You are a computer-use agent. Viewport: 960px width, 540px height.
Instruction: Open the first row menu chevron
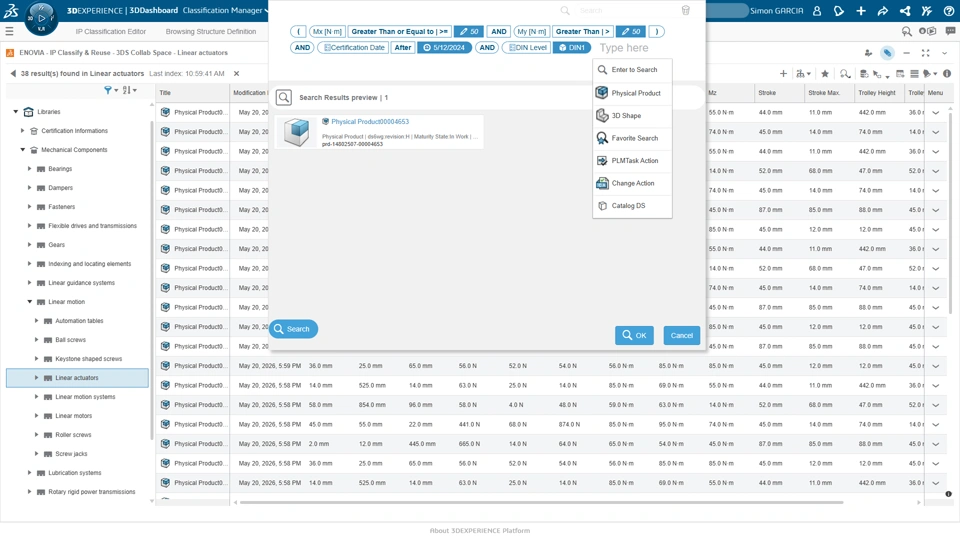point(936,113)
